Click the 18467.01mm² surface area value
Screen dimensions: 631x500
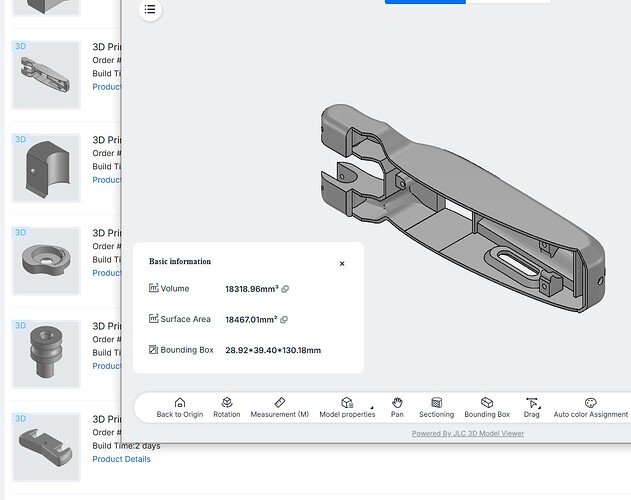[x=251, y=320]
